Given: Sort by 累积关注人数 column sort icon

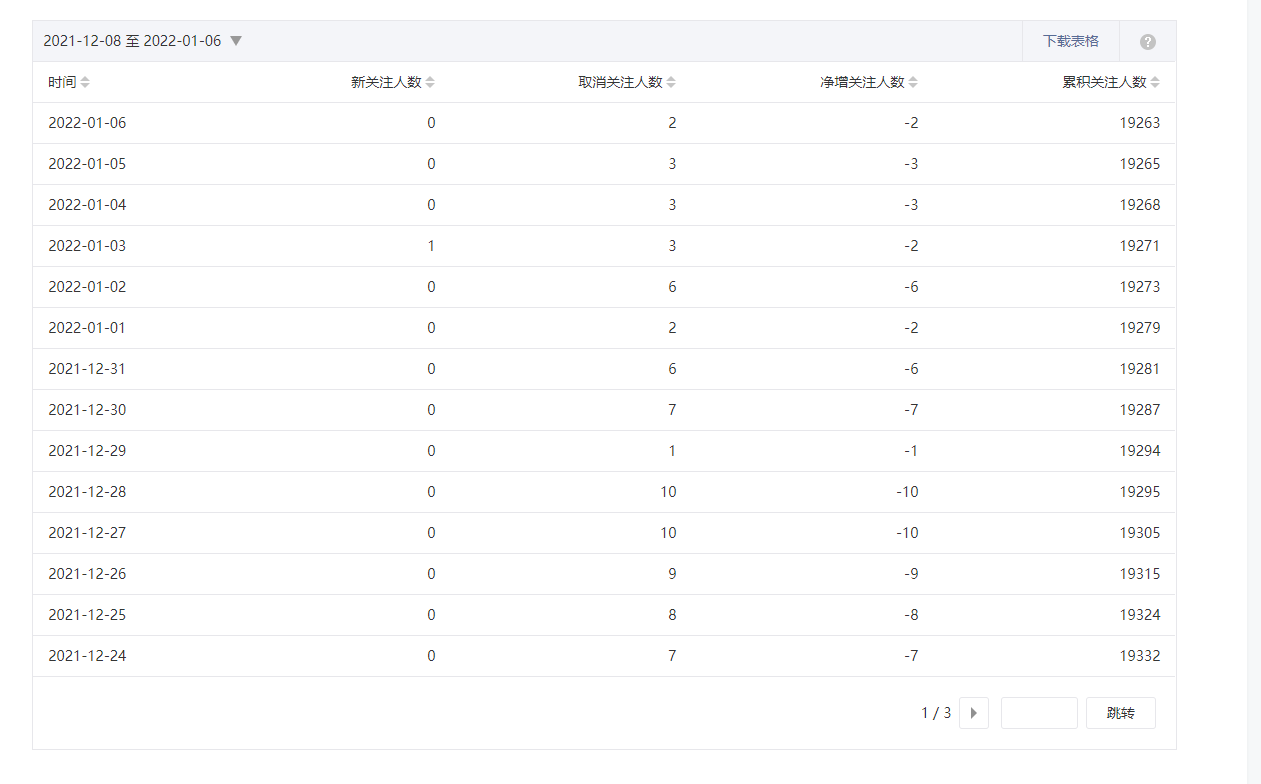Looking at the screenshot, I should point(1155,82).
